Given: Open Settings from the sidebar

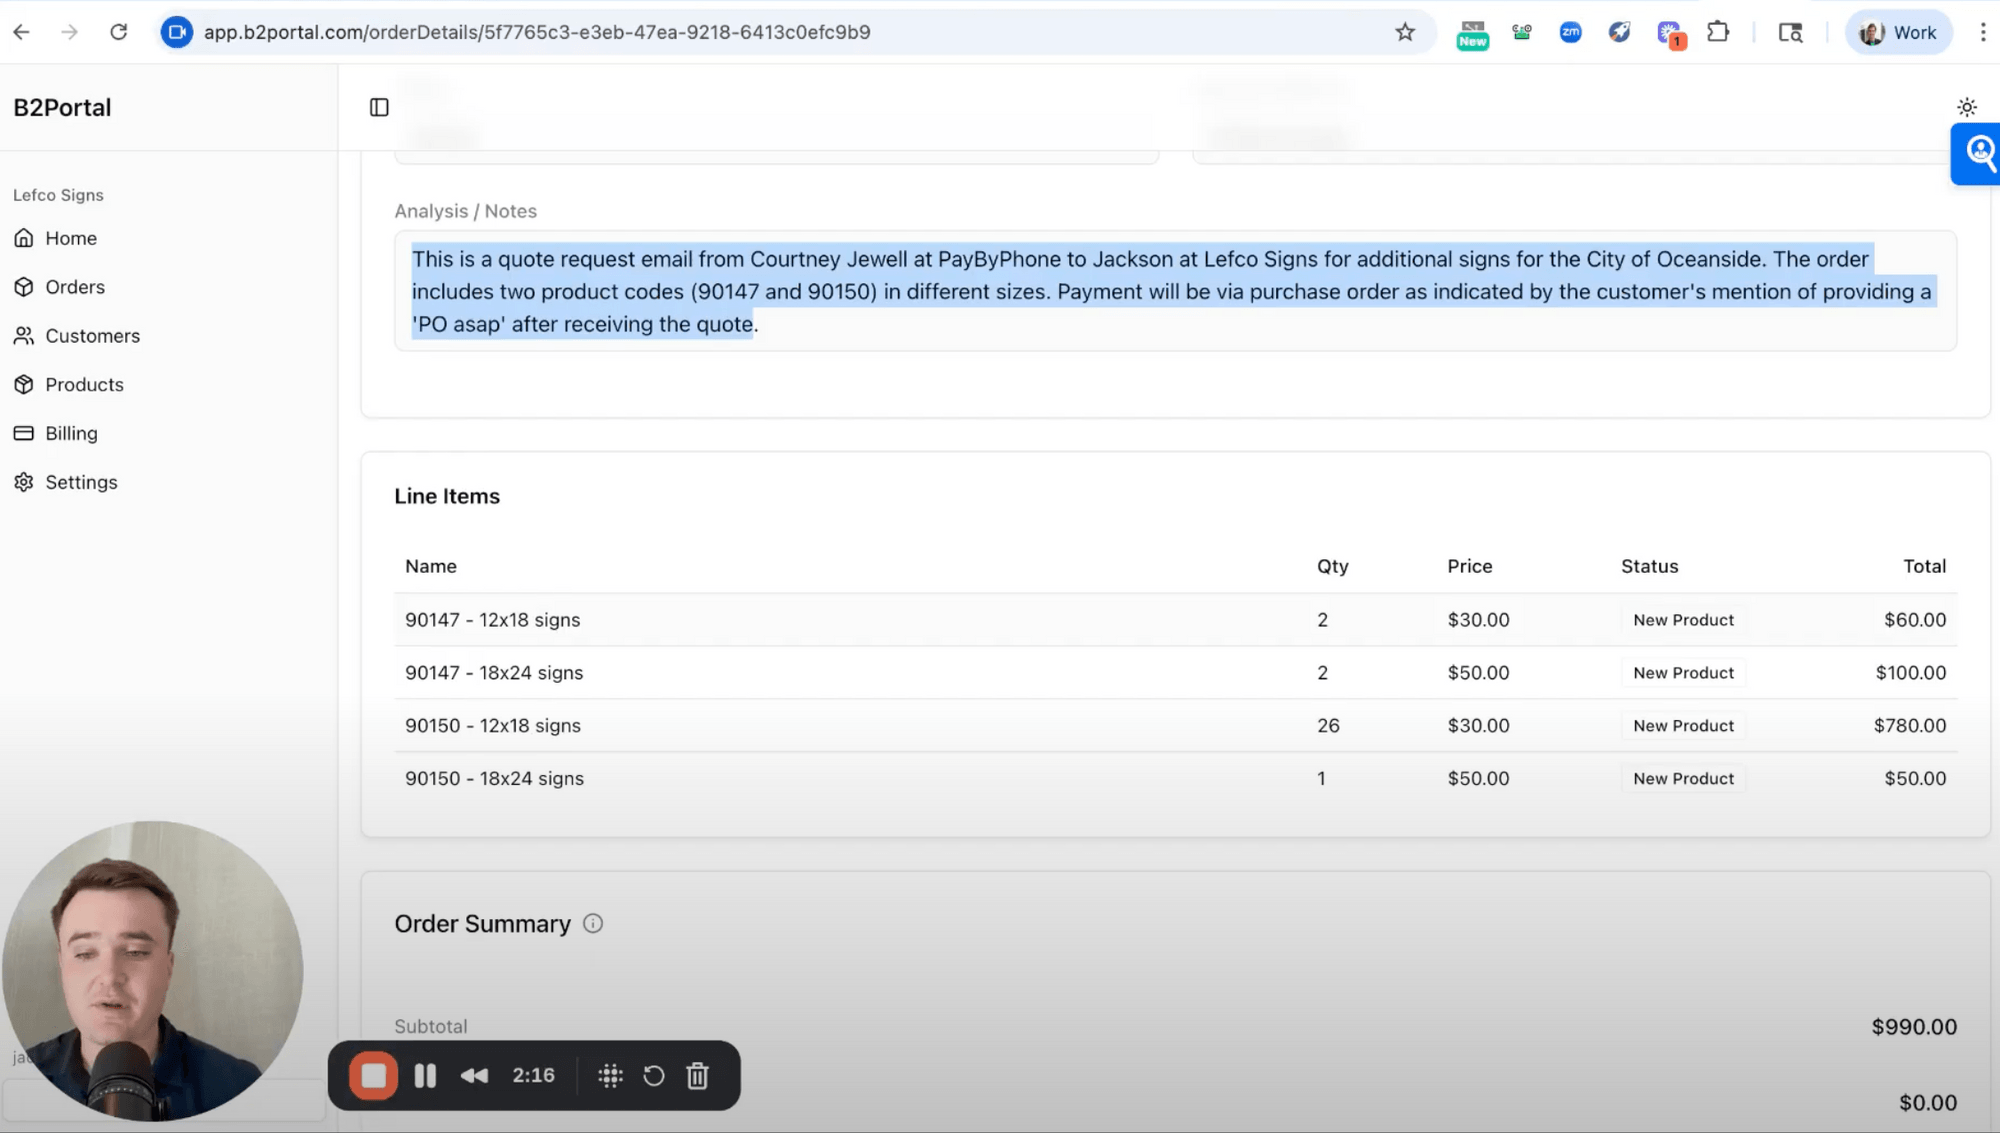Looking at the screenshot, I should pyautogui.click(x=81, y=482).
